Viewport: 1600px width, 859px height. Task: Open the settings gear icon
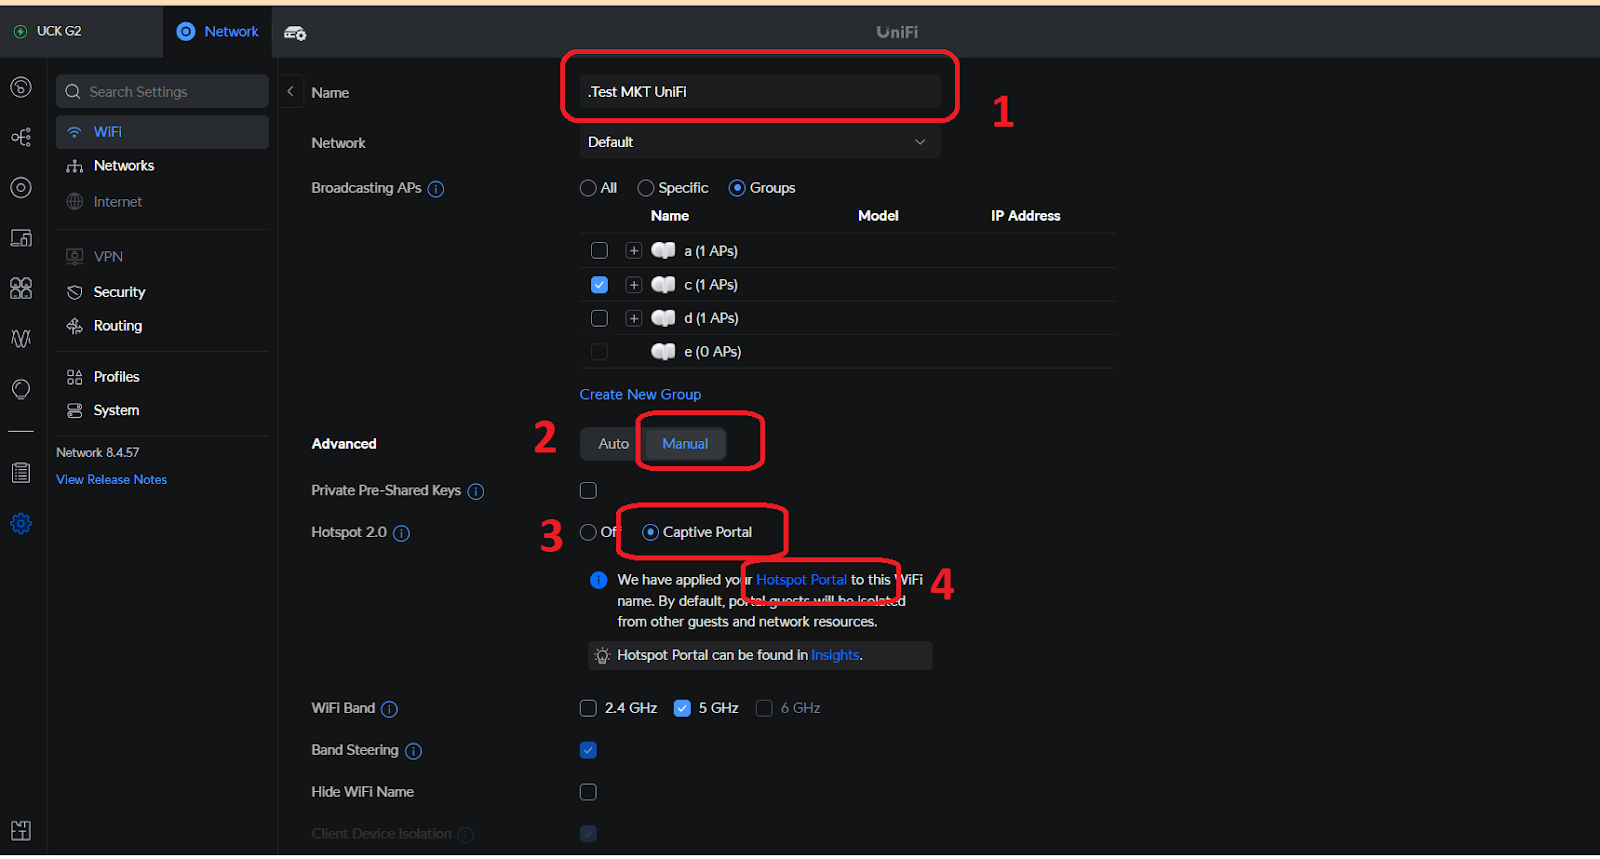tap(21, 523)
